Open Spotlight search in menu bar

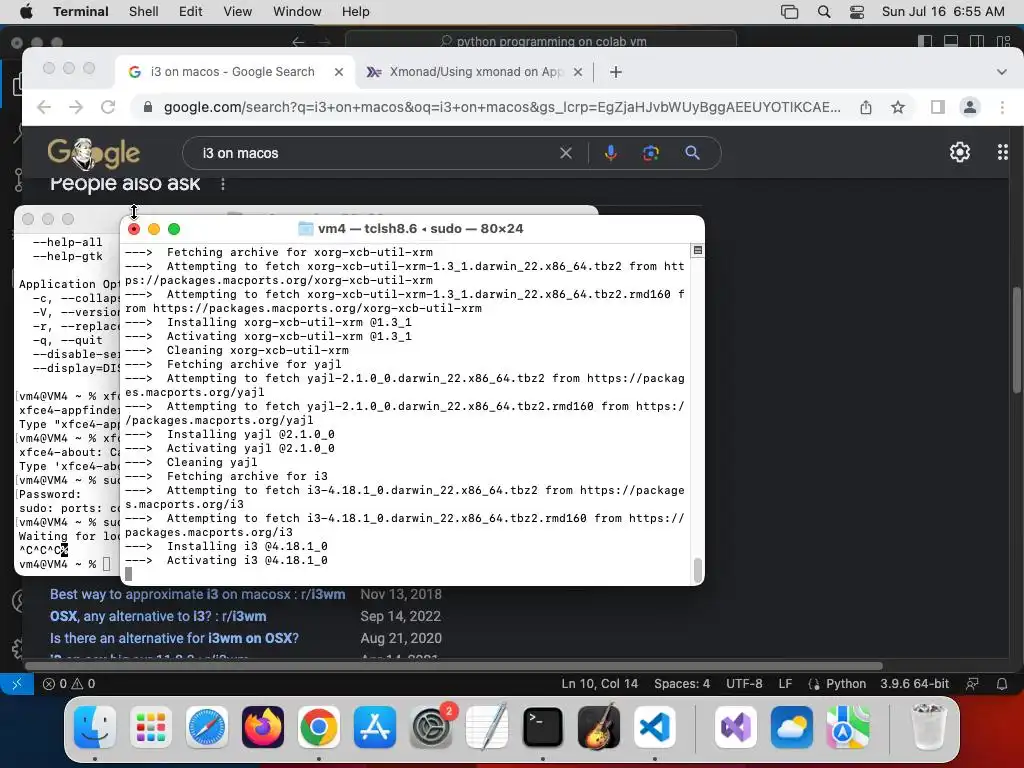pos(824,12)
